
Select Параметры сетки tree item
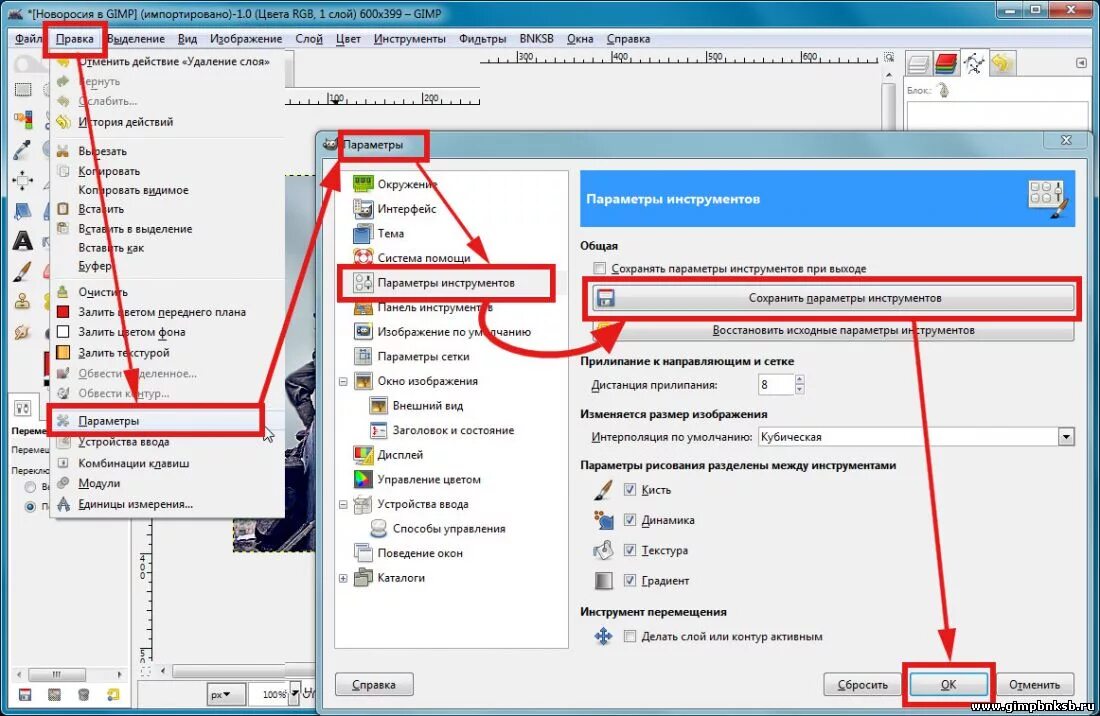tap(423, 356)
